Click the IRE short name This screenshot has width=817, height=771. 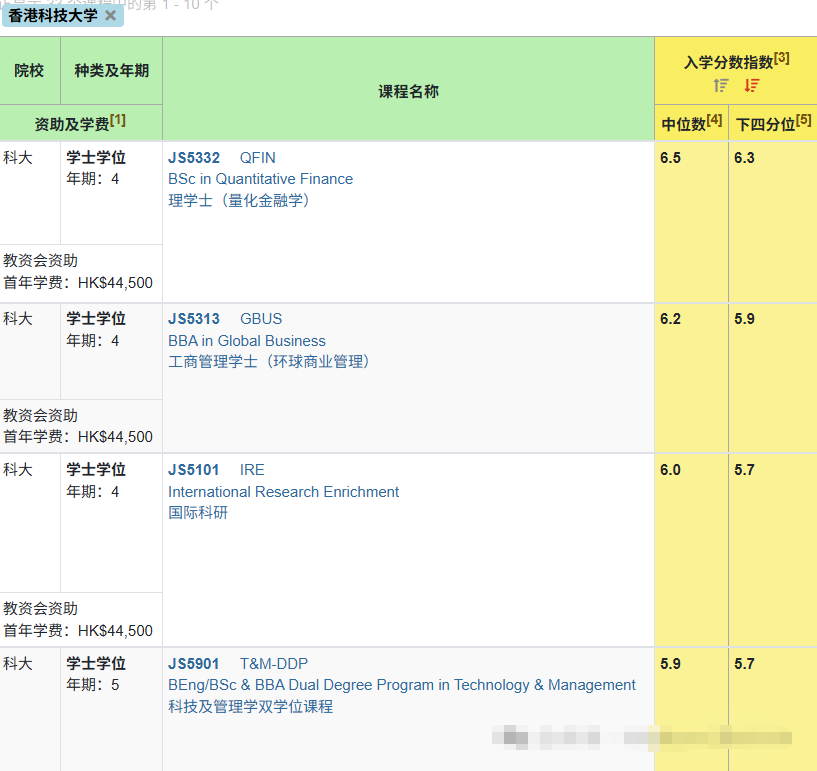pos(252,470)
